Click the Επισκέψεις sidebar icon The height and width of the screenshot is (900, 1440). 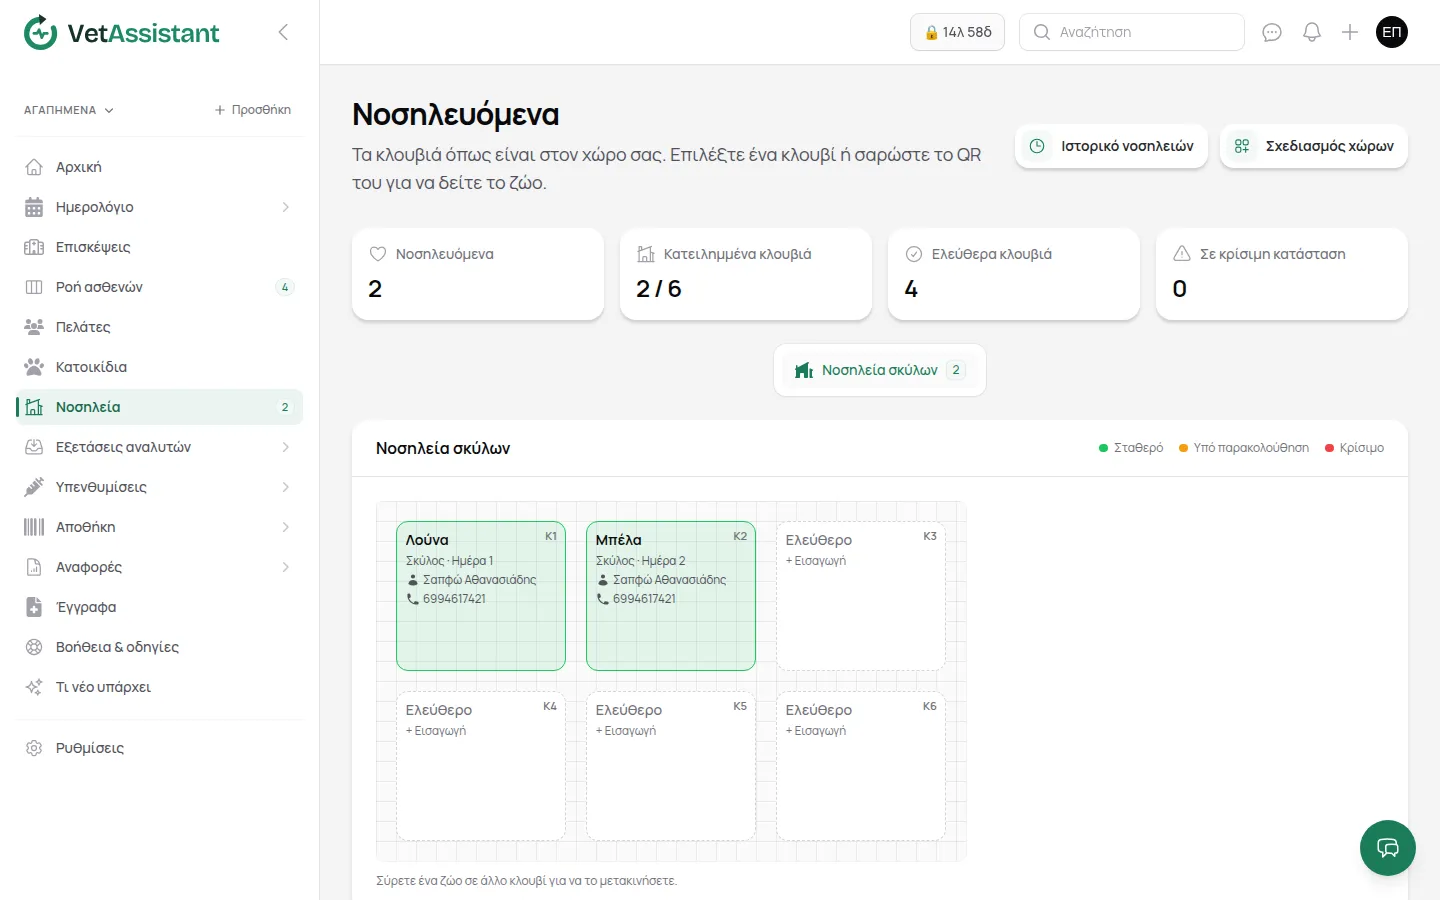coord(34,247)
